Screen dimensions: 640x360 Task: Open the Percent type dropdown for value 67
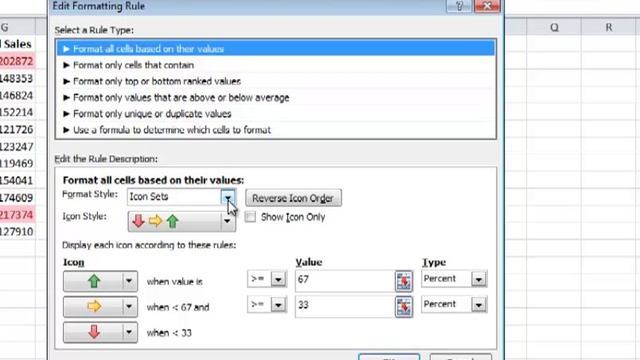(478, 280)
